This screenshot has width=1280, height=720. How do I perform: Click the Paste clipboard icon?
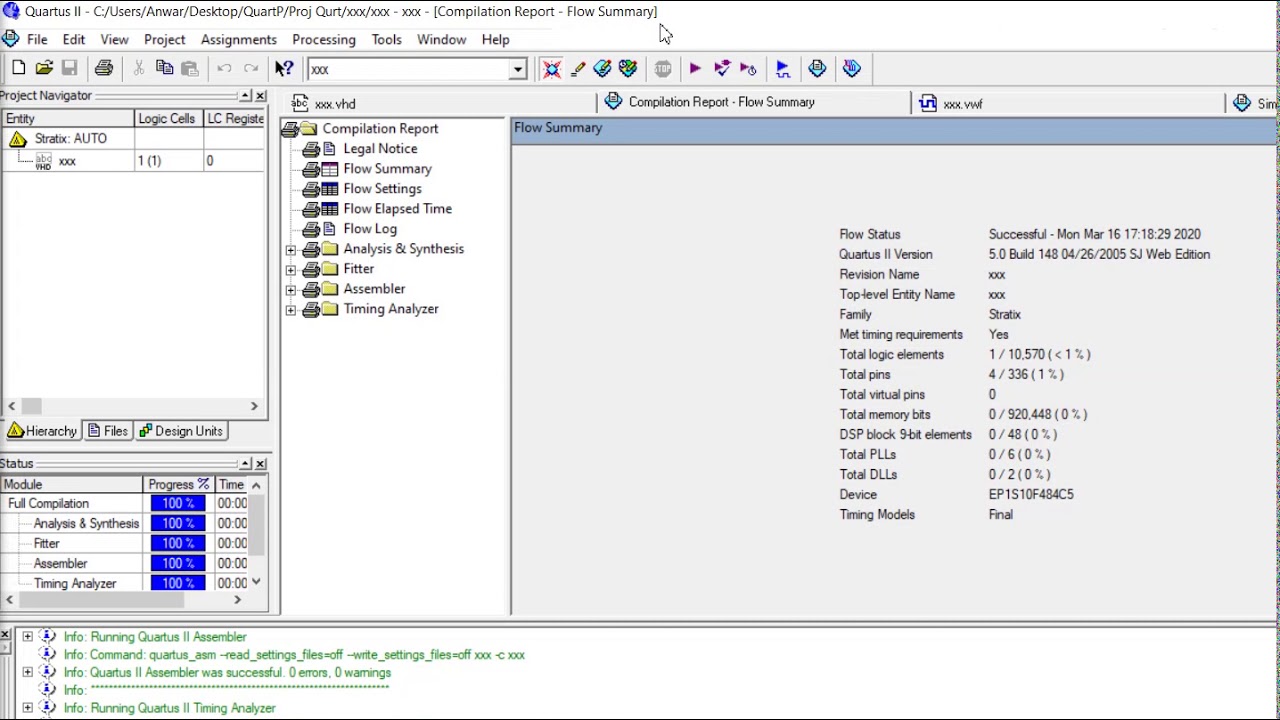[189, 68]
